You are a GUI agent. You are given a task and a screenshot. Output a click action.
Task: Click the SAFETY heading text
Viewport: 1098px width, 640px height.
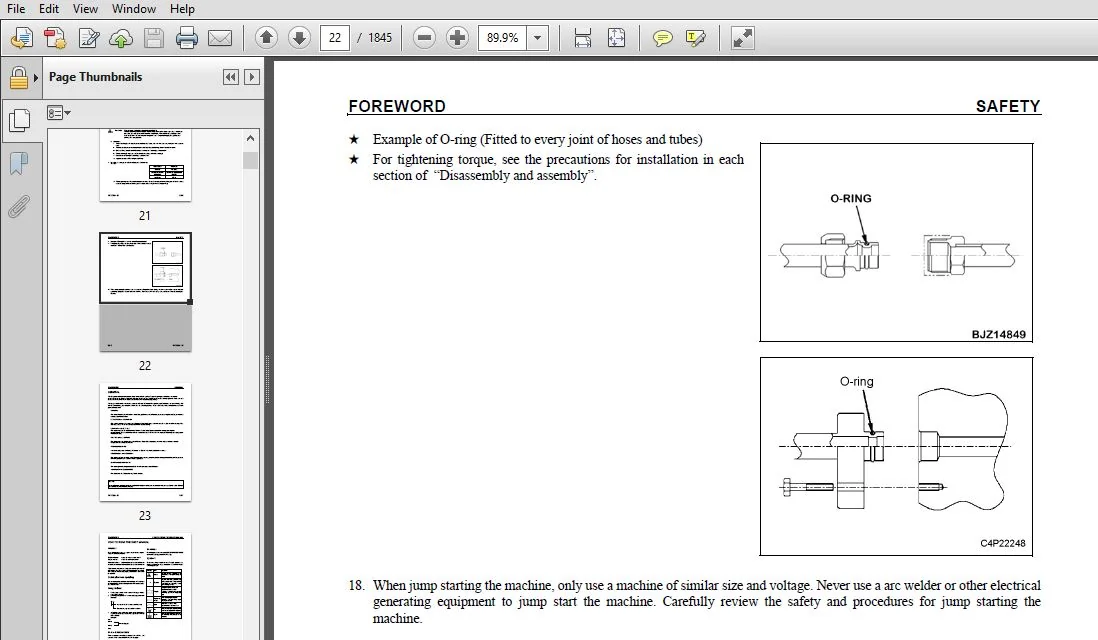tap(1008, 106)
